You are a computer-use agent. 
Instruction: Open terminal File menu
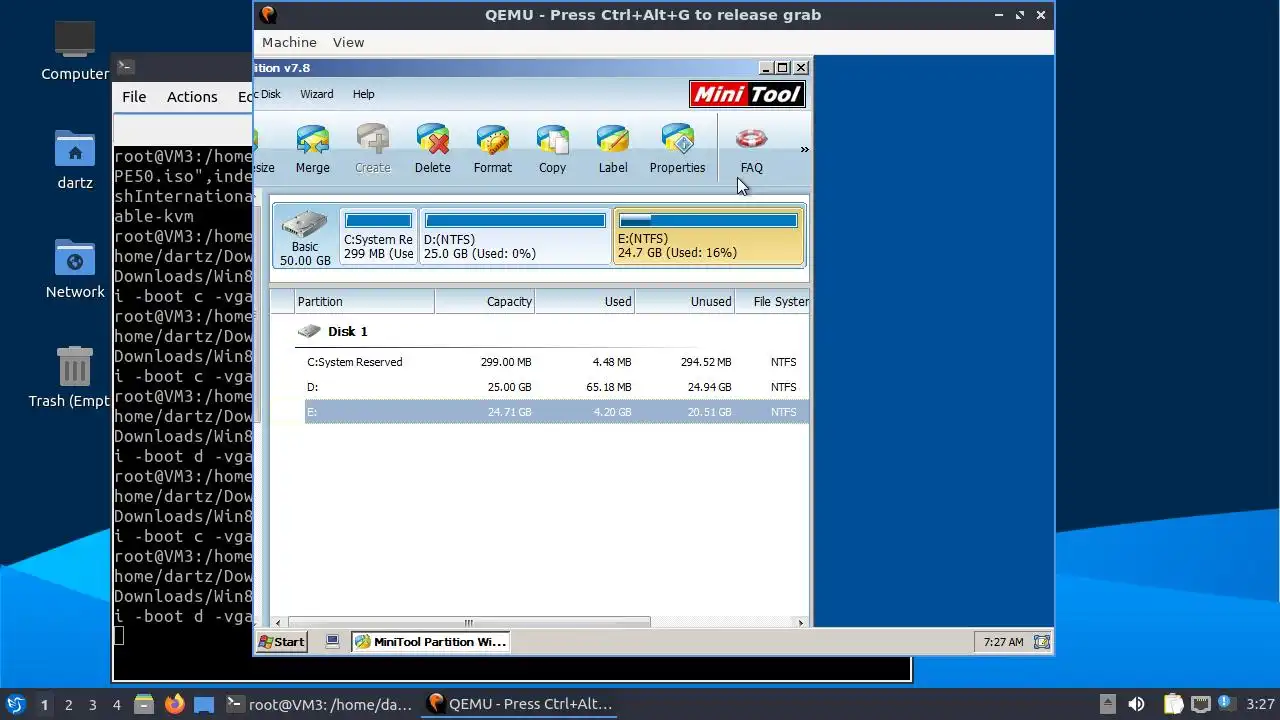pyautogui.click(x=134, y=97)
